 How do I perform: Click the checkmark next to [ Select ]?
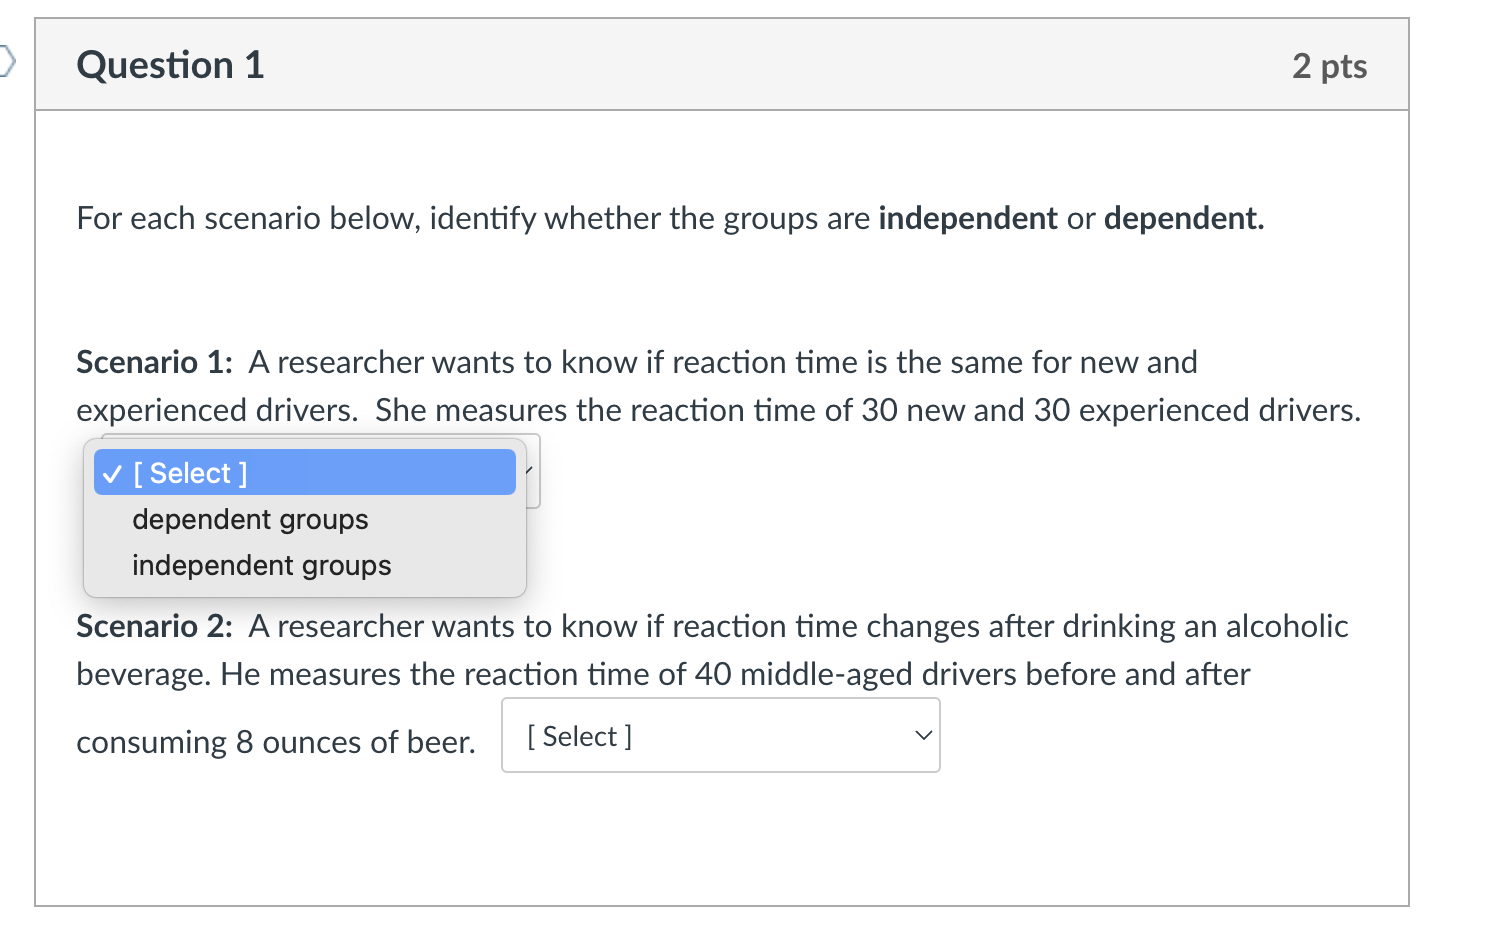click(x=112, y=472)
